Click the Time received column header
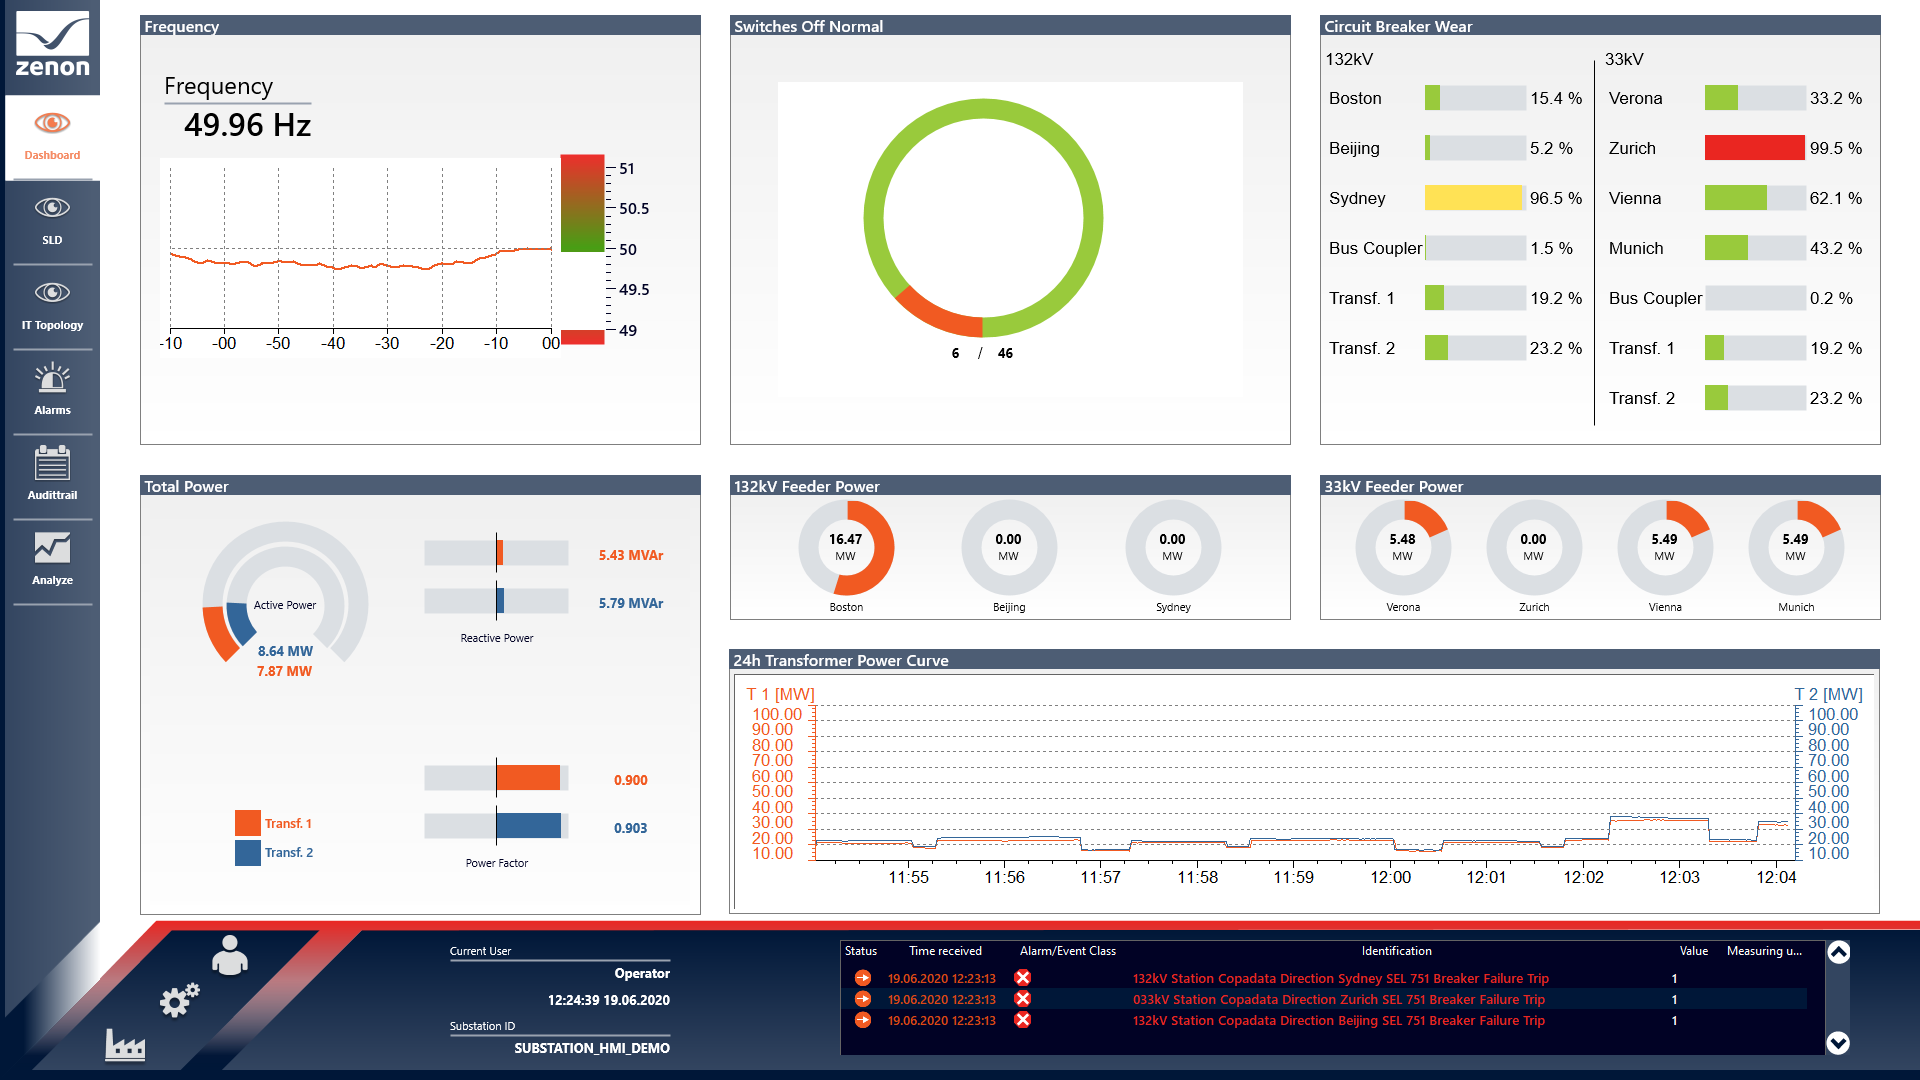1920x1080 pixels. coord(945,951)
